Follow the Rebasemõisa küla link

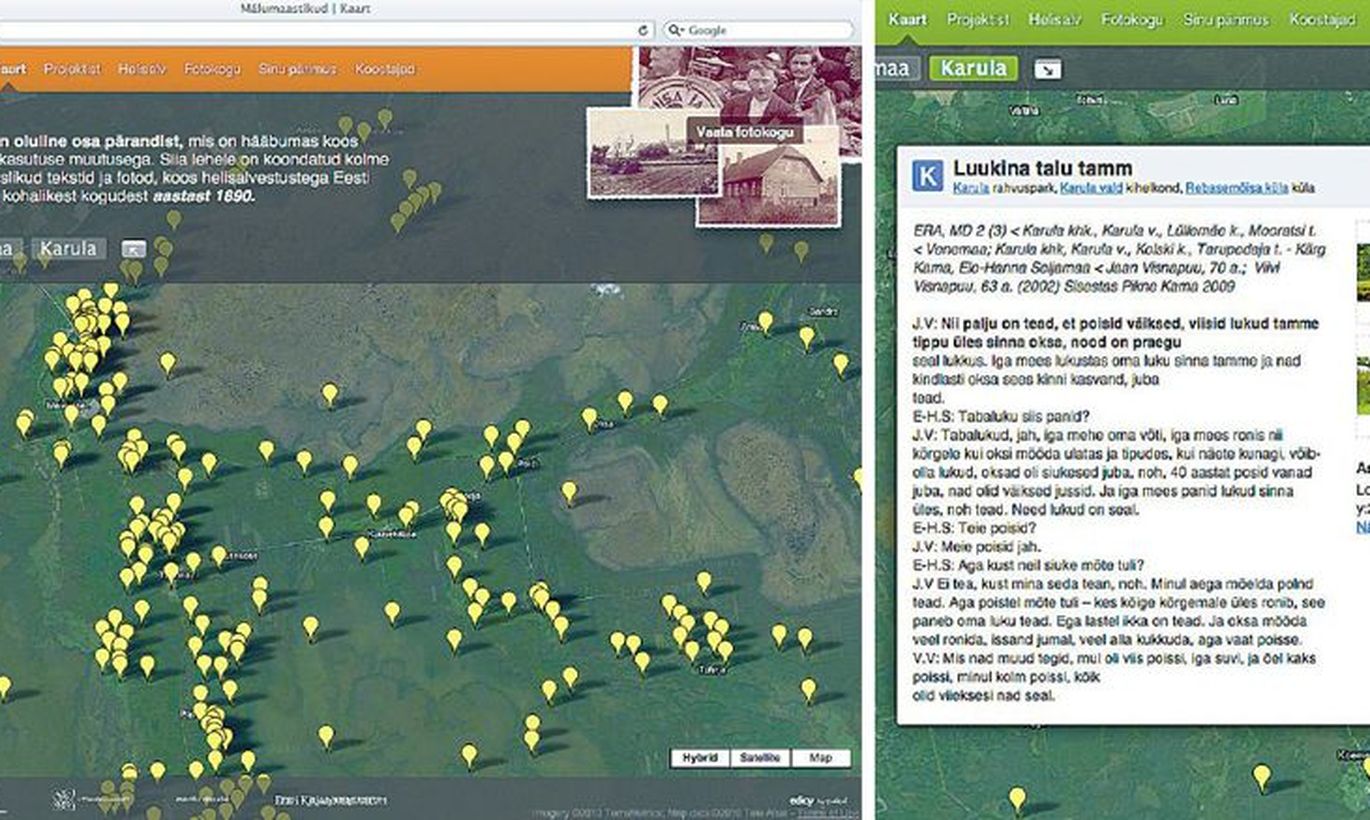[x=1238, y=188]
